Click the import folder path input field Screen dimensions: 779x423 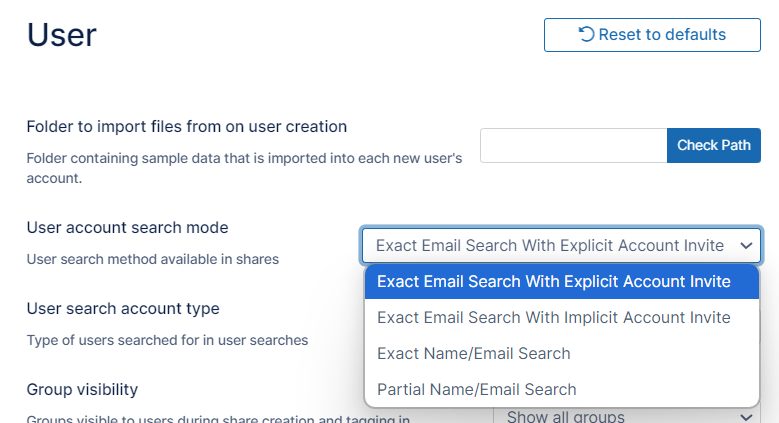tap(573, 145)
